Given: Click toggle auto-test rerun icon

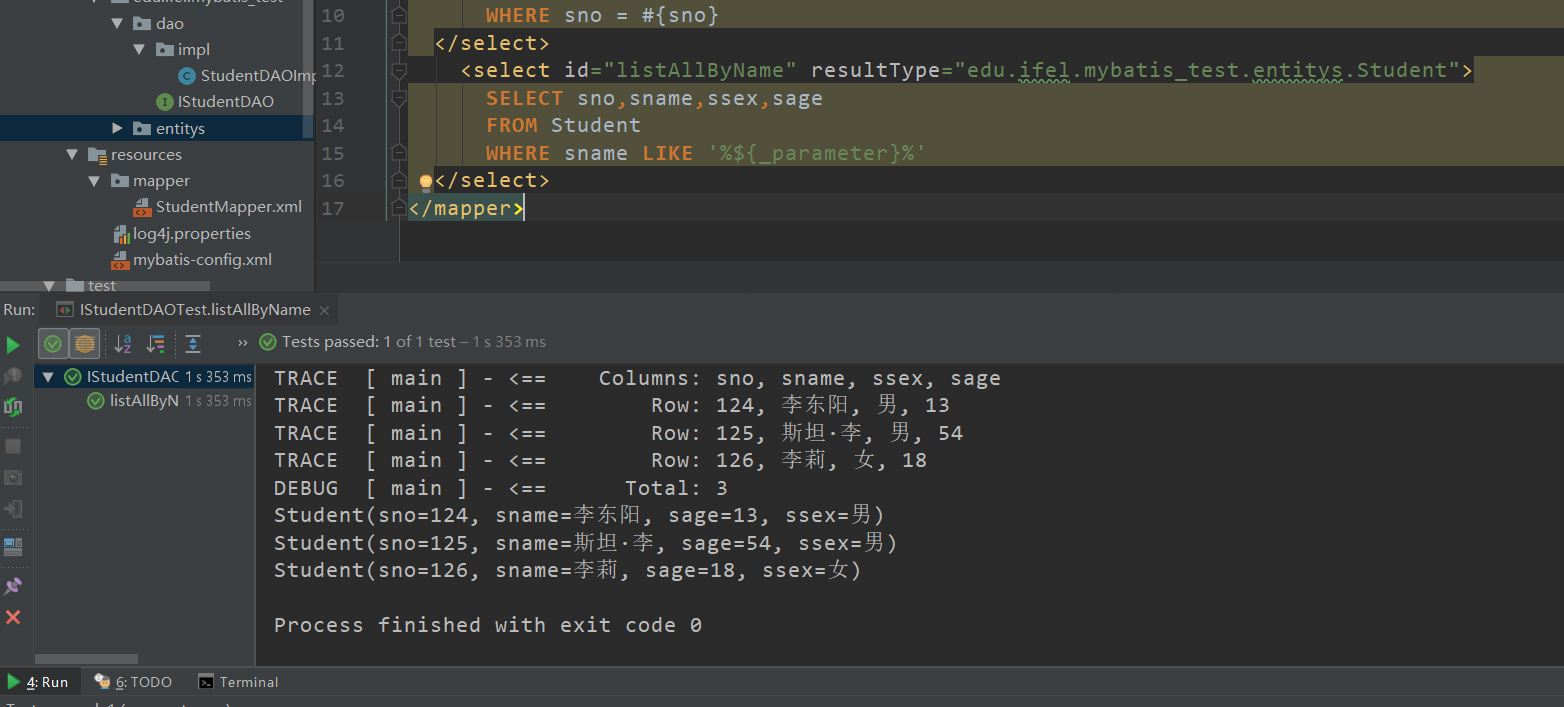Looking at the screenshot, I should (13, 407).
